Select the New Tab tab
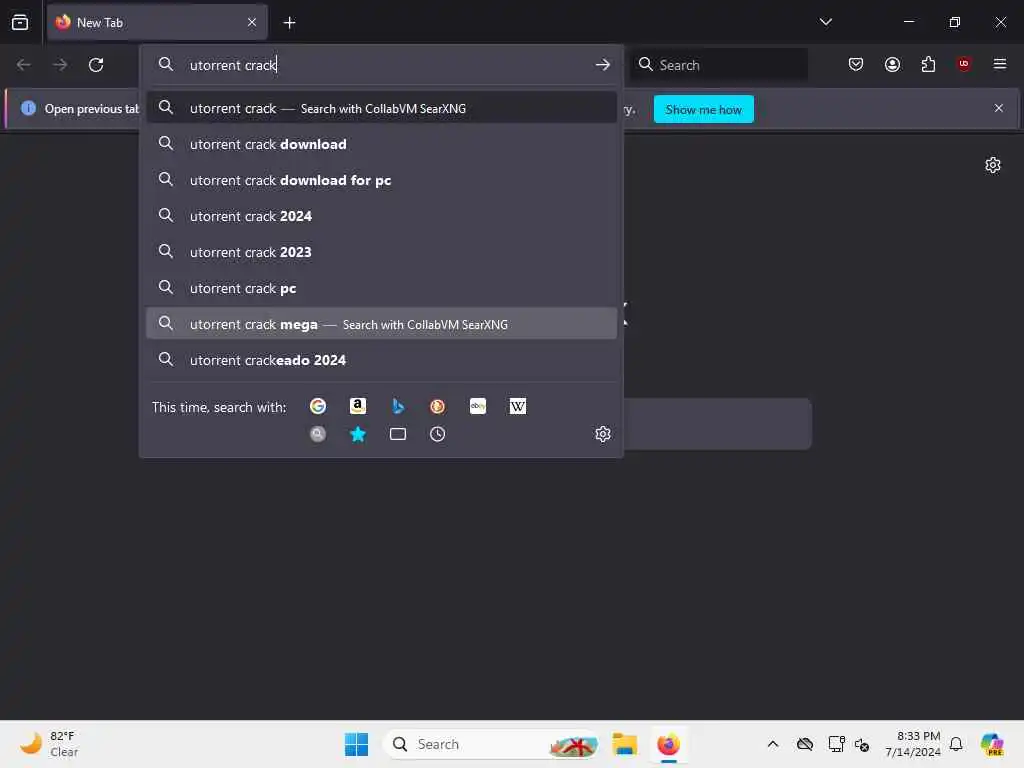This screenshot has width=1024, height=768. 157,22
